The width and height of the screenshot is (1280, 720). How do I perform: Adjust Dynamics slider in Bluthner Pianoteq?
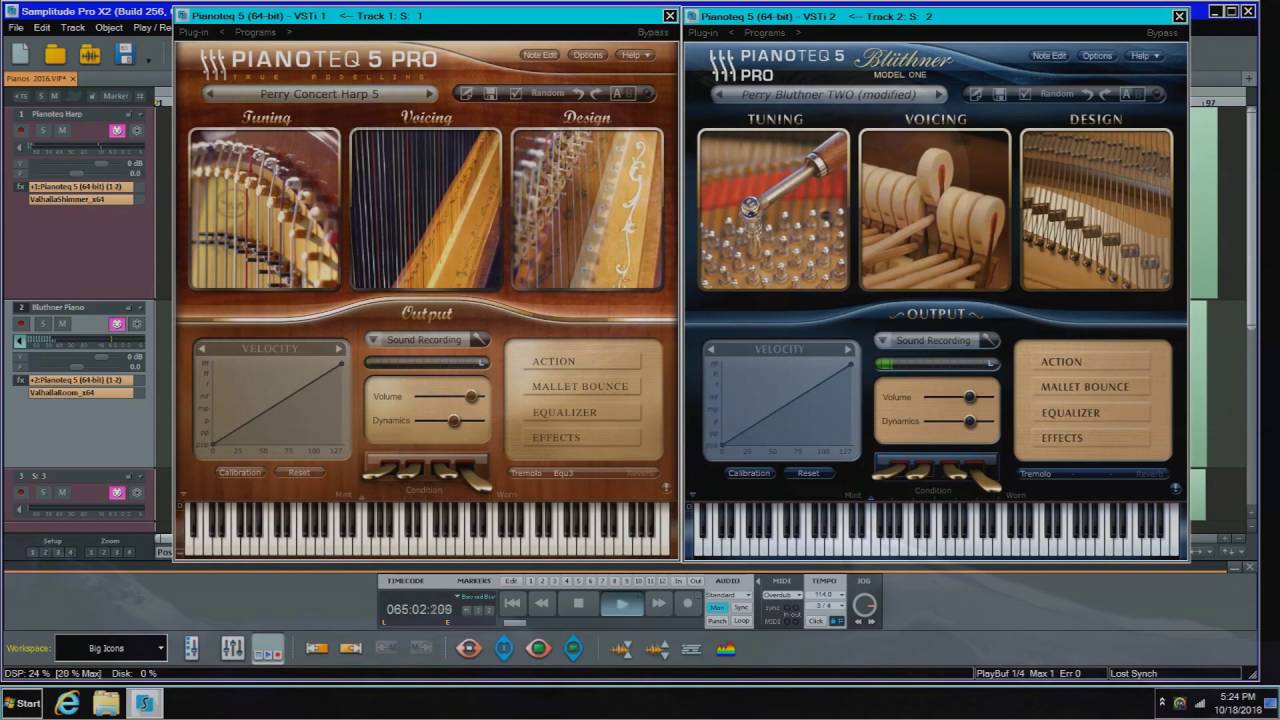coord(959,421)
